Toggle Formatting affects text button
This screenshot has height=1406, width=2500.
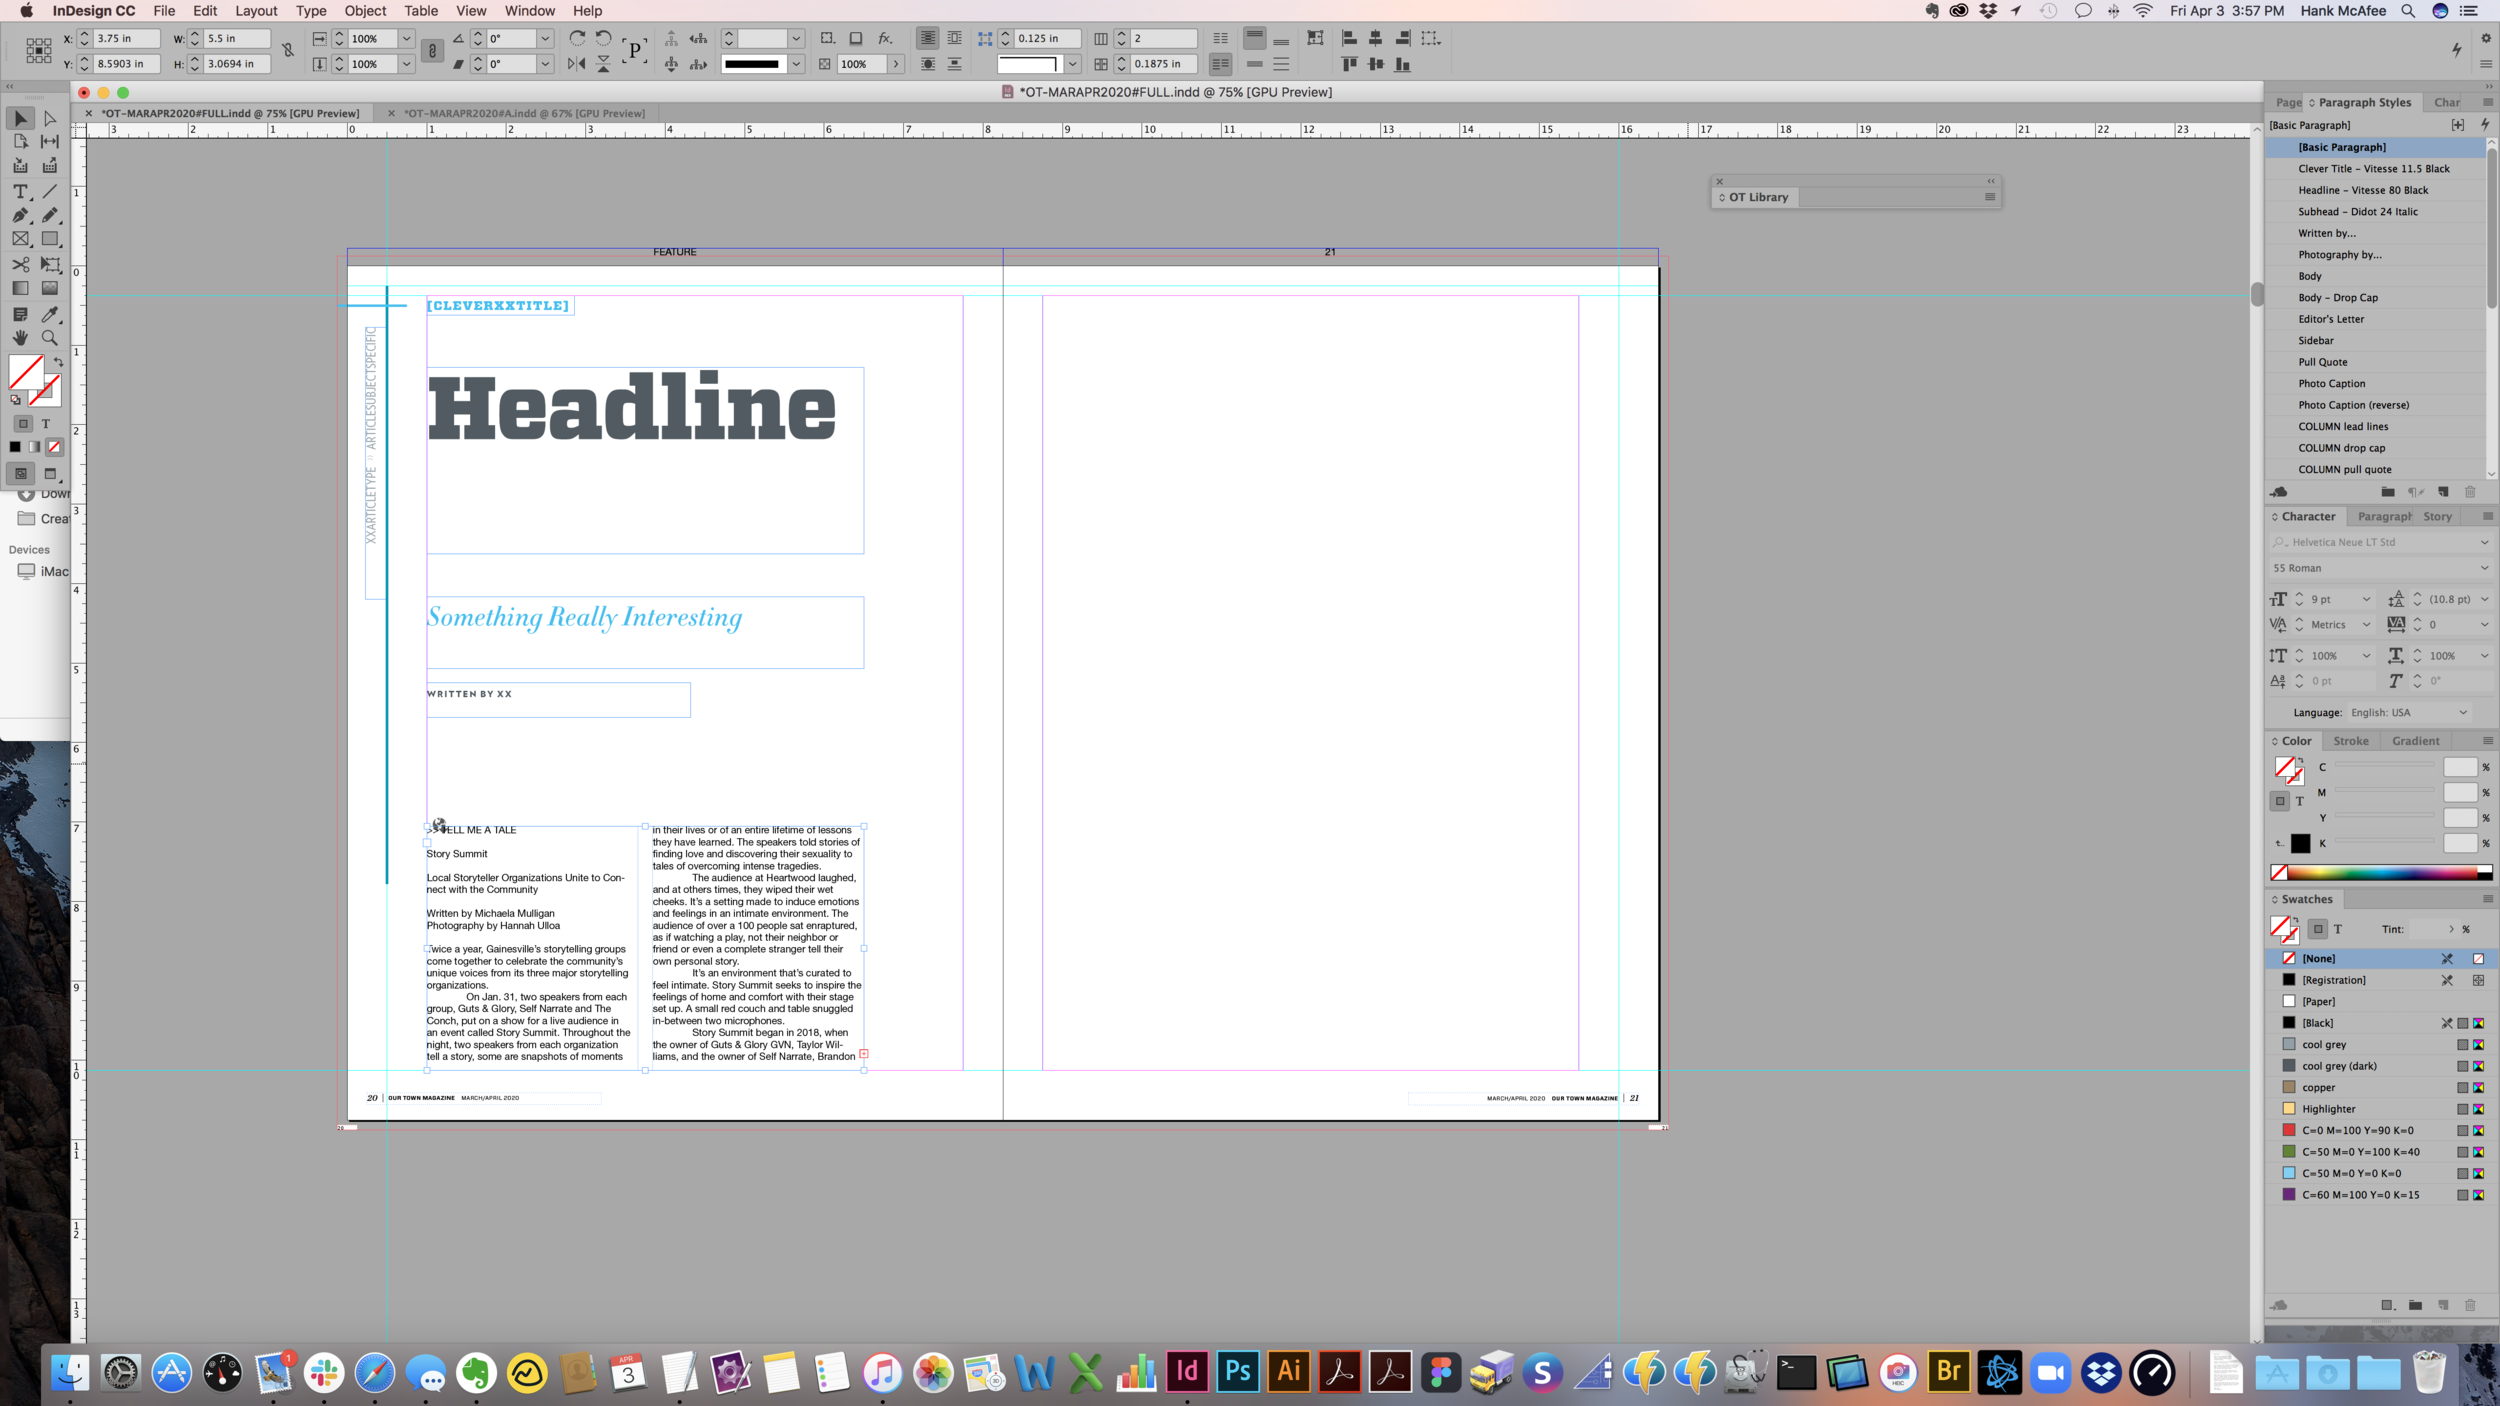tap(45, 424)
